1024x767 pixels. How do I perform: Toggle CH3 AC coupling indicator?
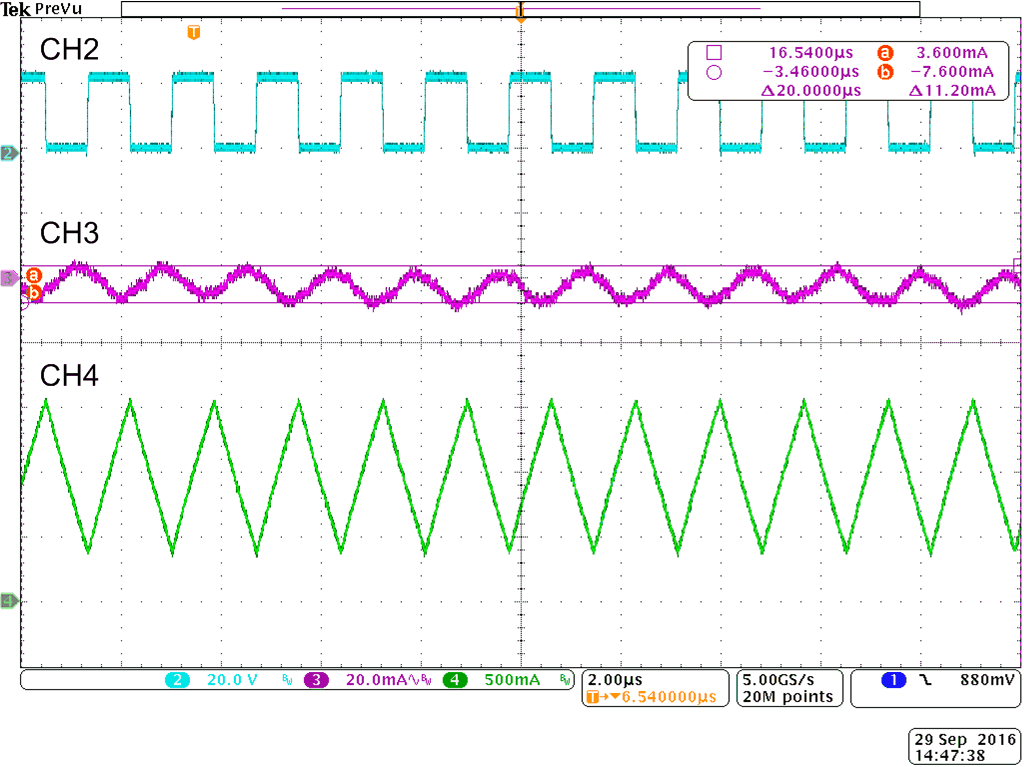(x=413, y=680)
